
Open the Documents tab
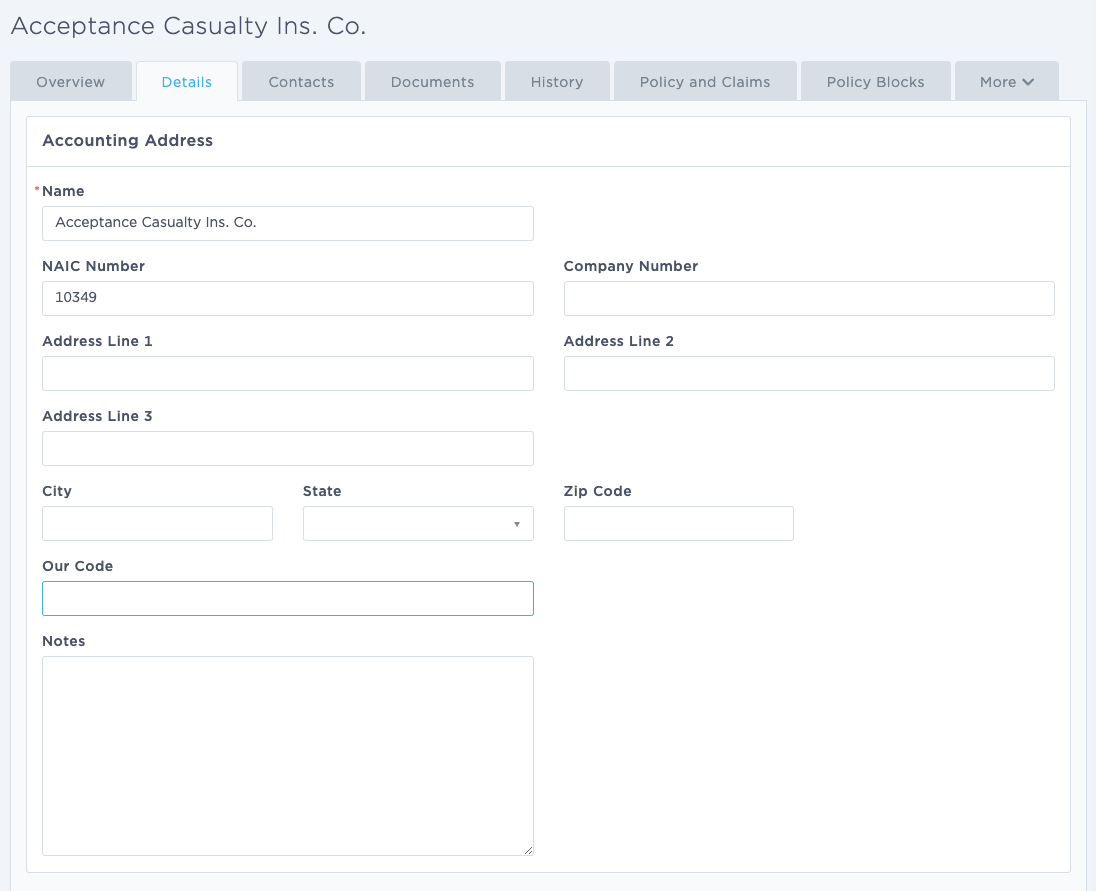[x=433, y=82]
